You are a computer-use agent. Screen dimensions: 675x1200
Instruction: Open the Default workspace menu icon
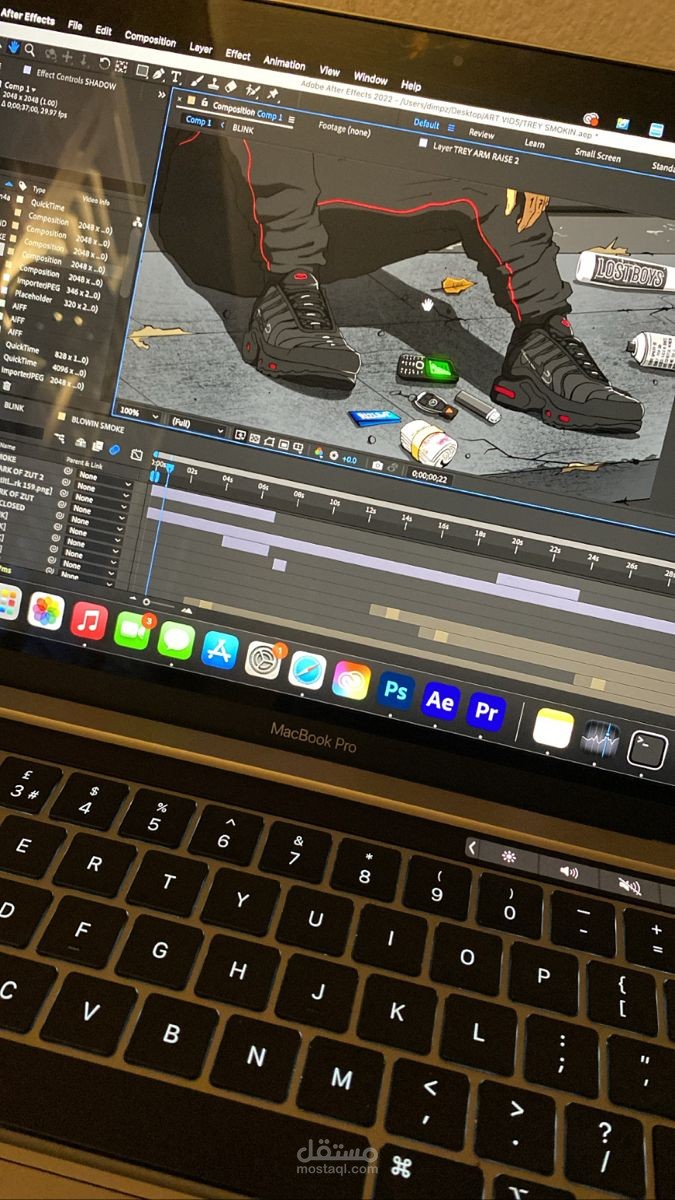(451, 127)
